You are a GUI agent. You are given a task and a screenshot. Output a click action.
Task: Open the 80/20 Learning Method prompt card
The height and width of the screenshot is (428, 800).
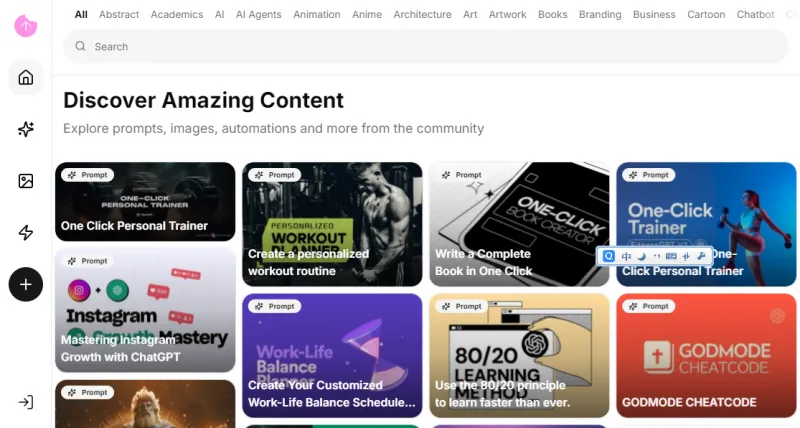[x=519, y=356]
